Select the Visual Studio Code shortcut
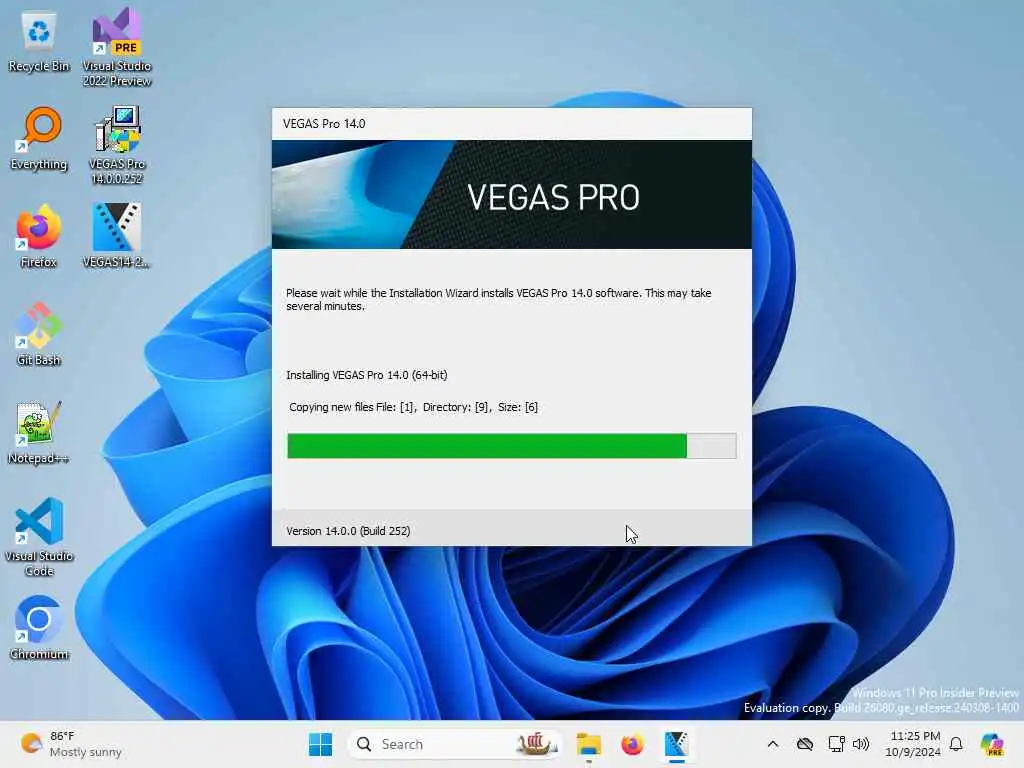This screenshot has height=768, width=1024. coord(39,537)
